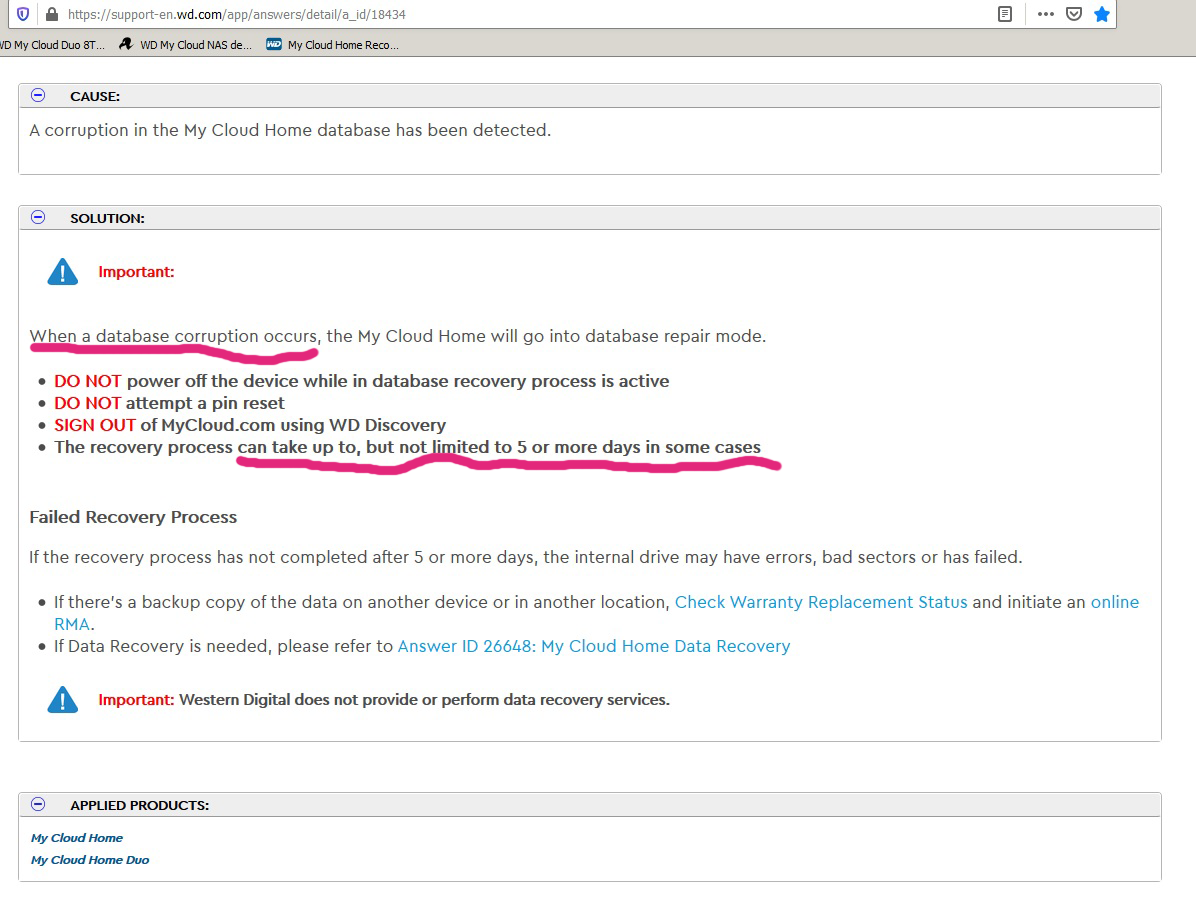Open Answer ID 26648 Data Recovery link
Viewport: 1196px width, 899px height.
point(593,647)
